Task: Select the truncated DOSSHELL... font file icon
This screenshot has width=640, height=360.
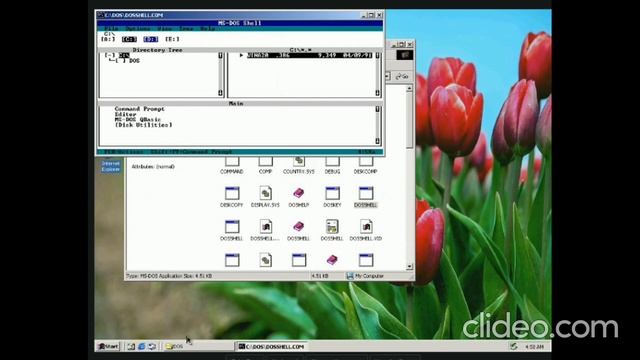Action: [x=265, y=227]
